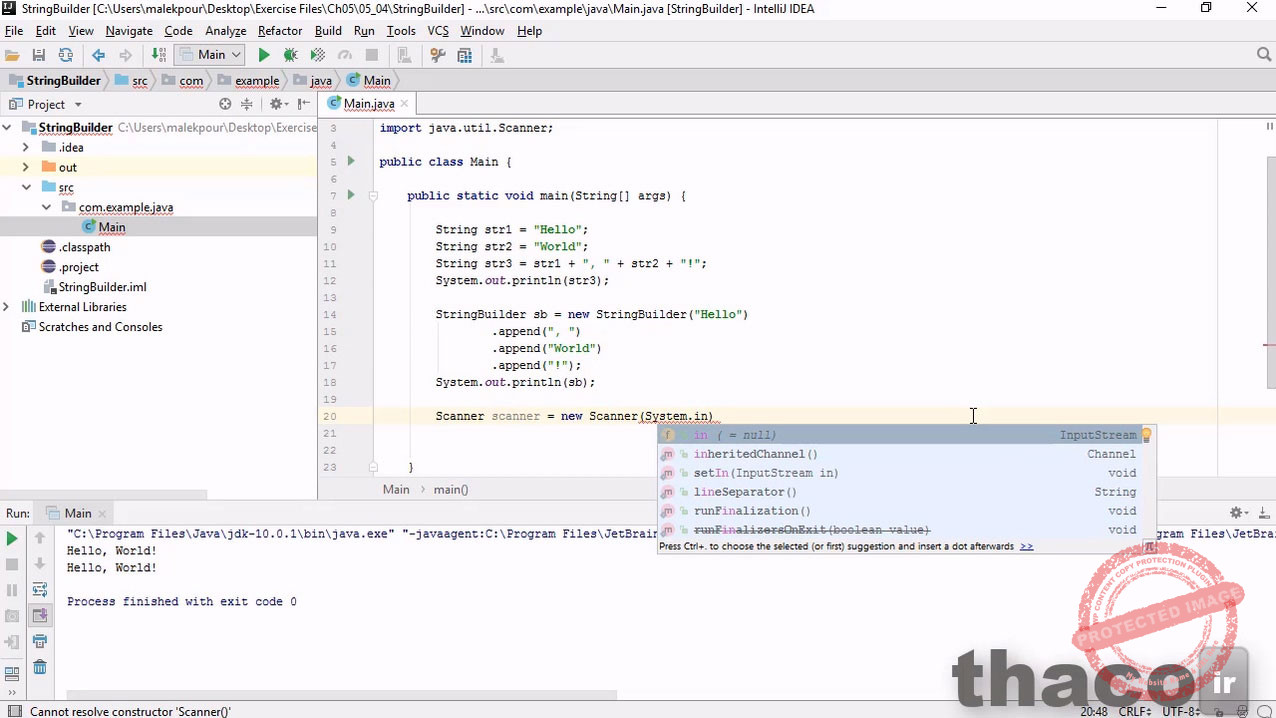Collapse the src folder in tree
The image size is (1276, 718).
(26, 187)
